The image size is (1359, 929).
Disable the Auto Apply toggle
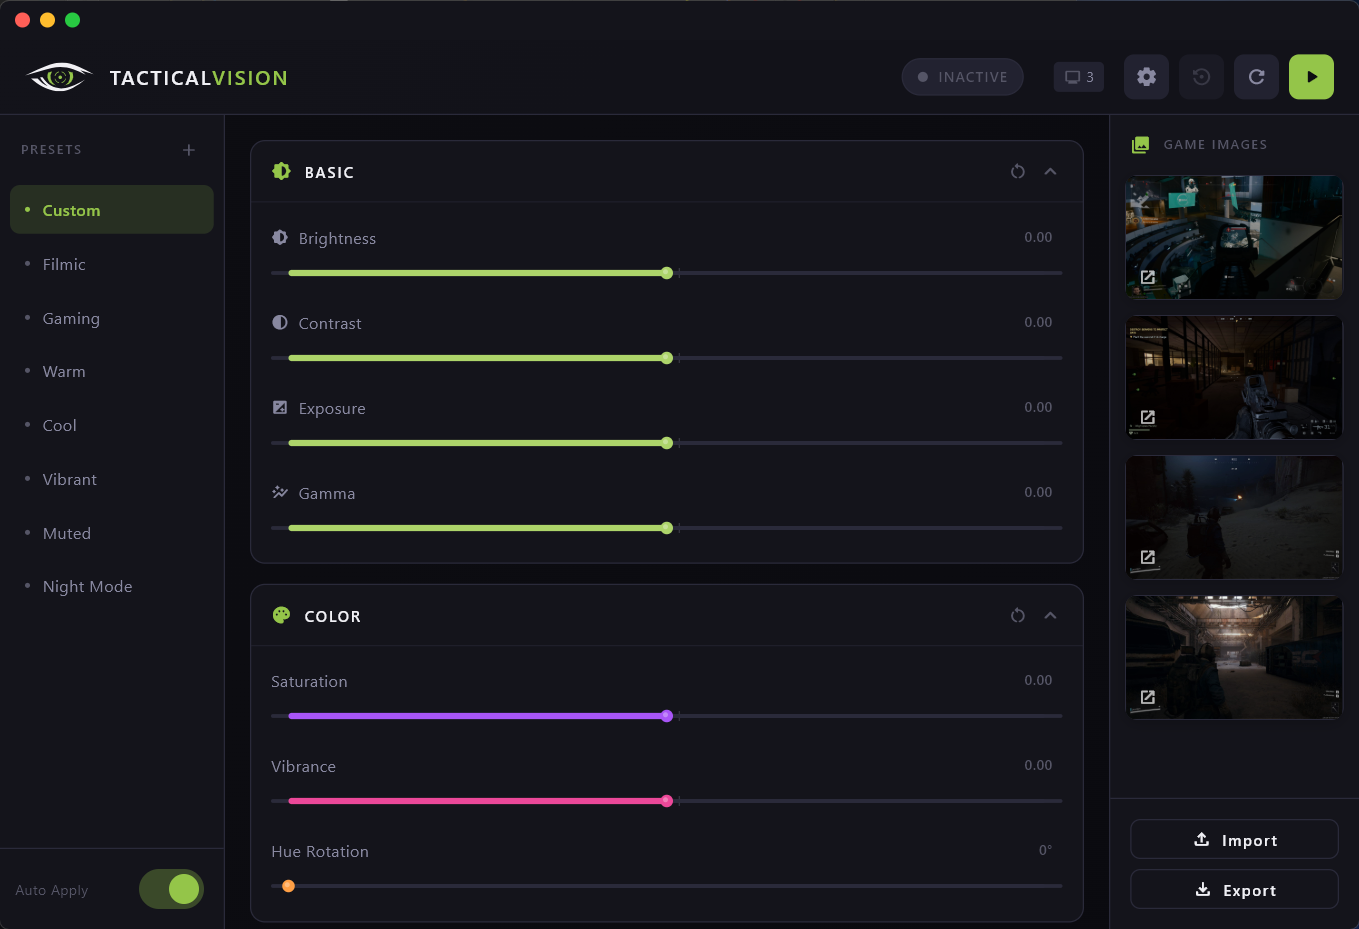171,888
